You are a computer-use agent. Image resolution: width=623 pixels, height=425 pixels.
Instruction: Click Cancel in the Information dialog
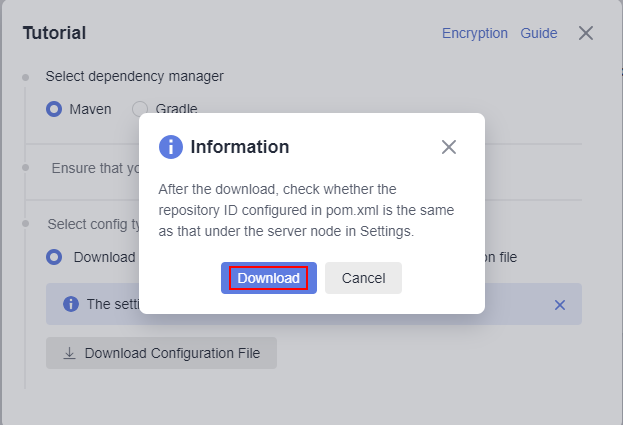[x=363, y=278]
